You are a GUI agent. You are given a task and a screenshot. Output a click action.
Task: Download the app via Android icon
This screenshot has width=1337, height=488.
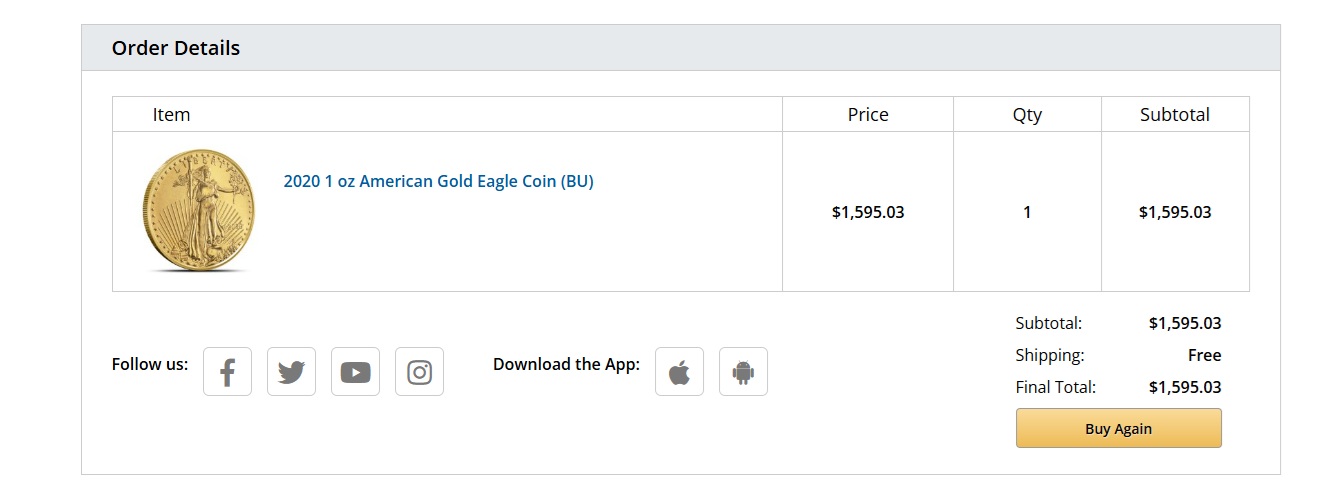click(x=743, y=372)
